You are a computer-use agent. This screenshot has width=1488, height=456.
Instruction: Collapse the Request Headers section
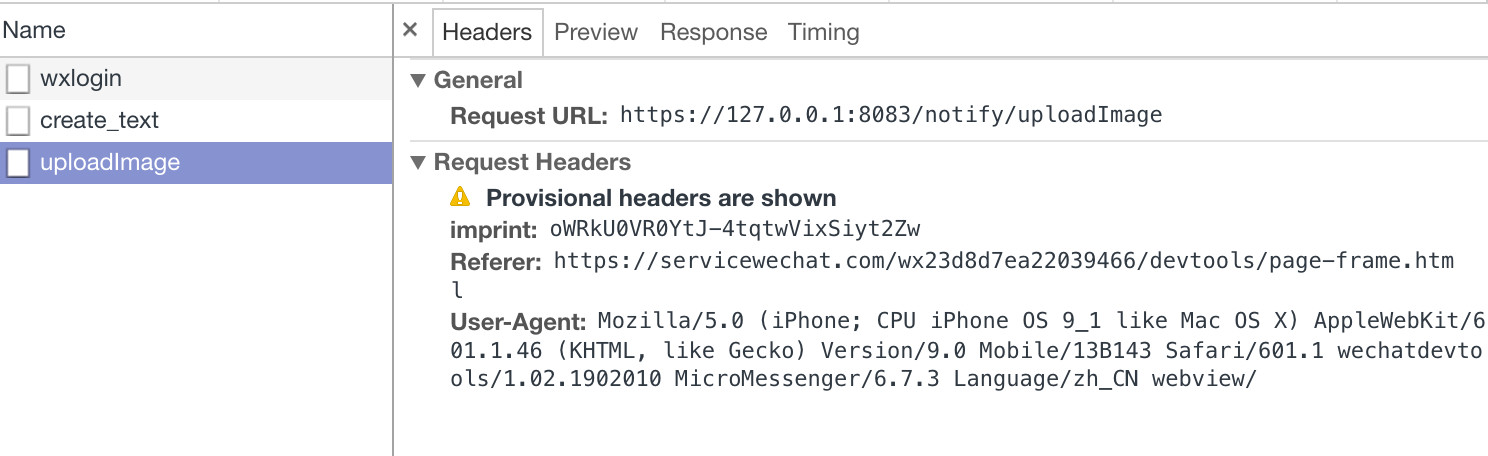419,163
